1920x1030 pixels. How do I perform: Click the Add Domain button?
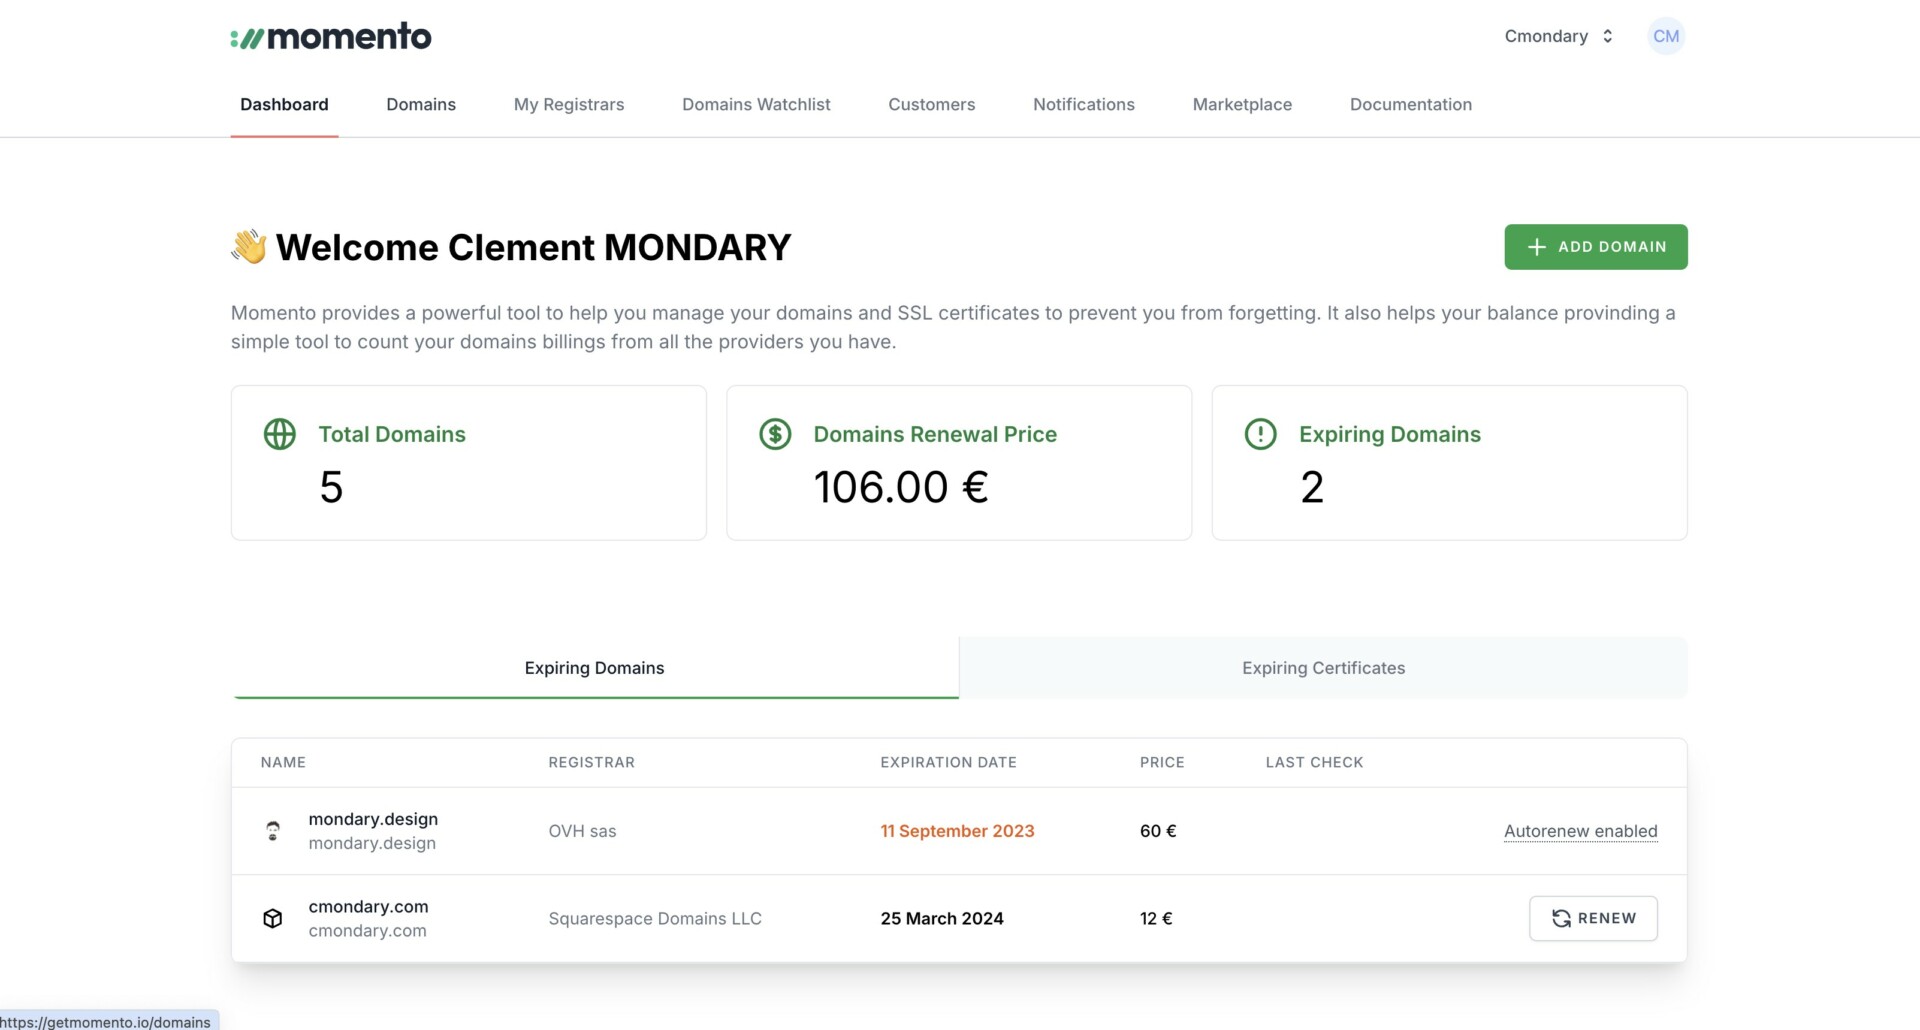click(x=1596, y=247)
